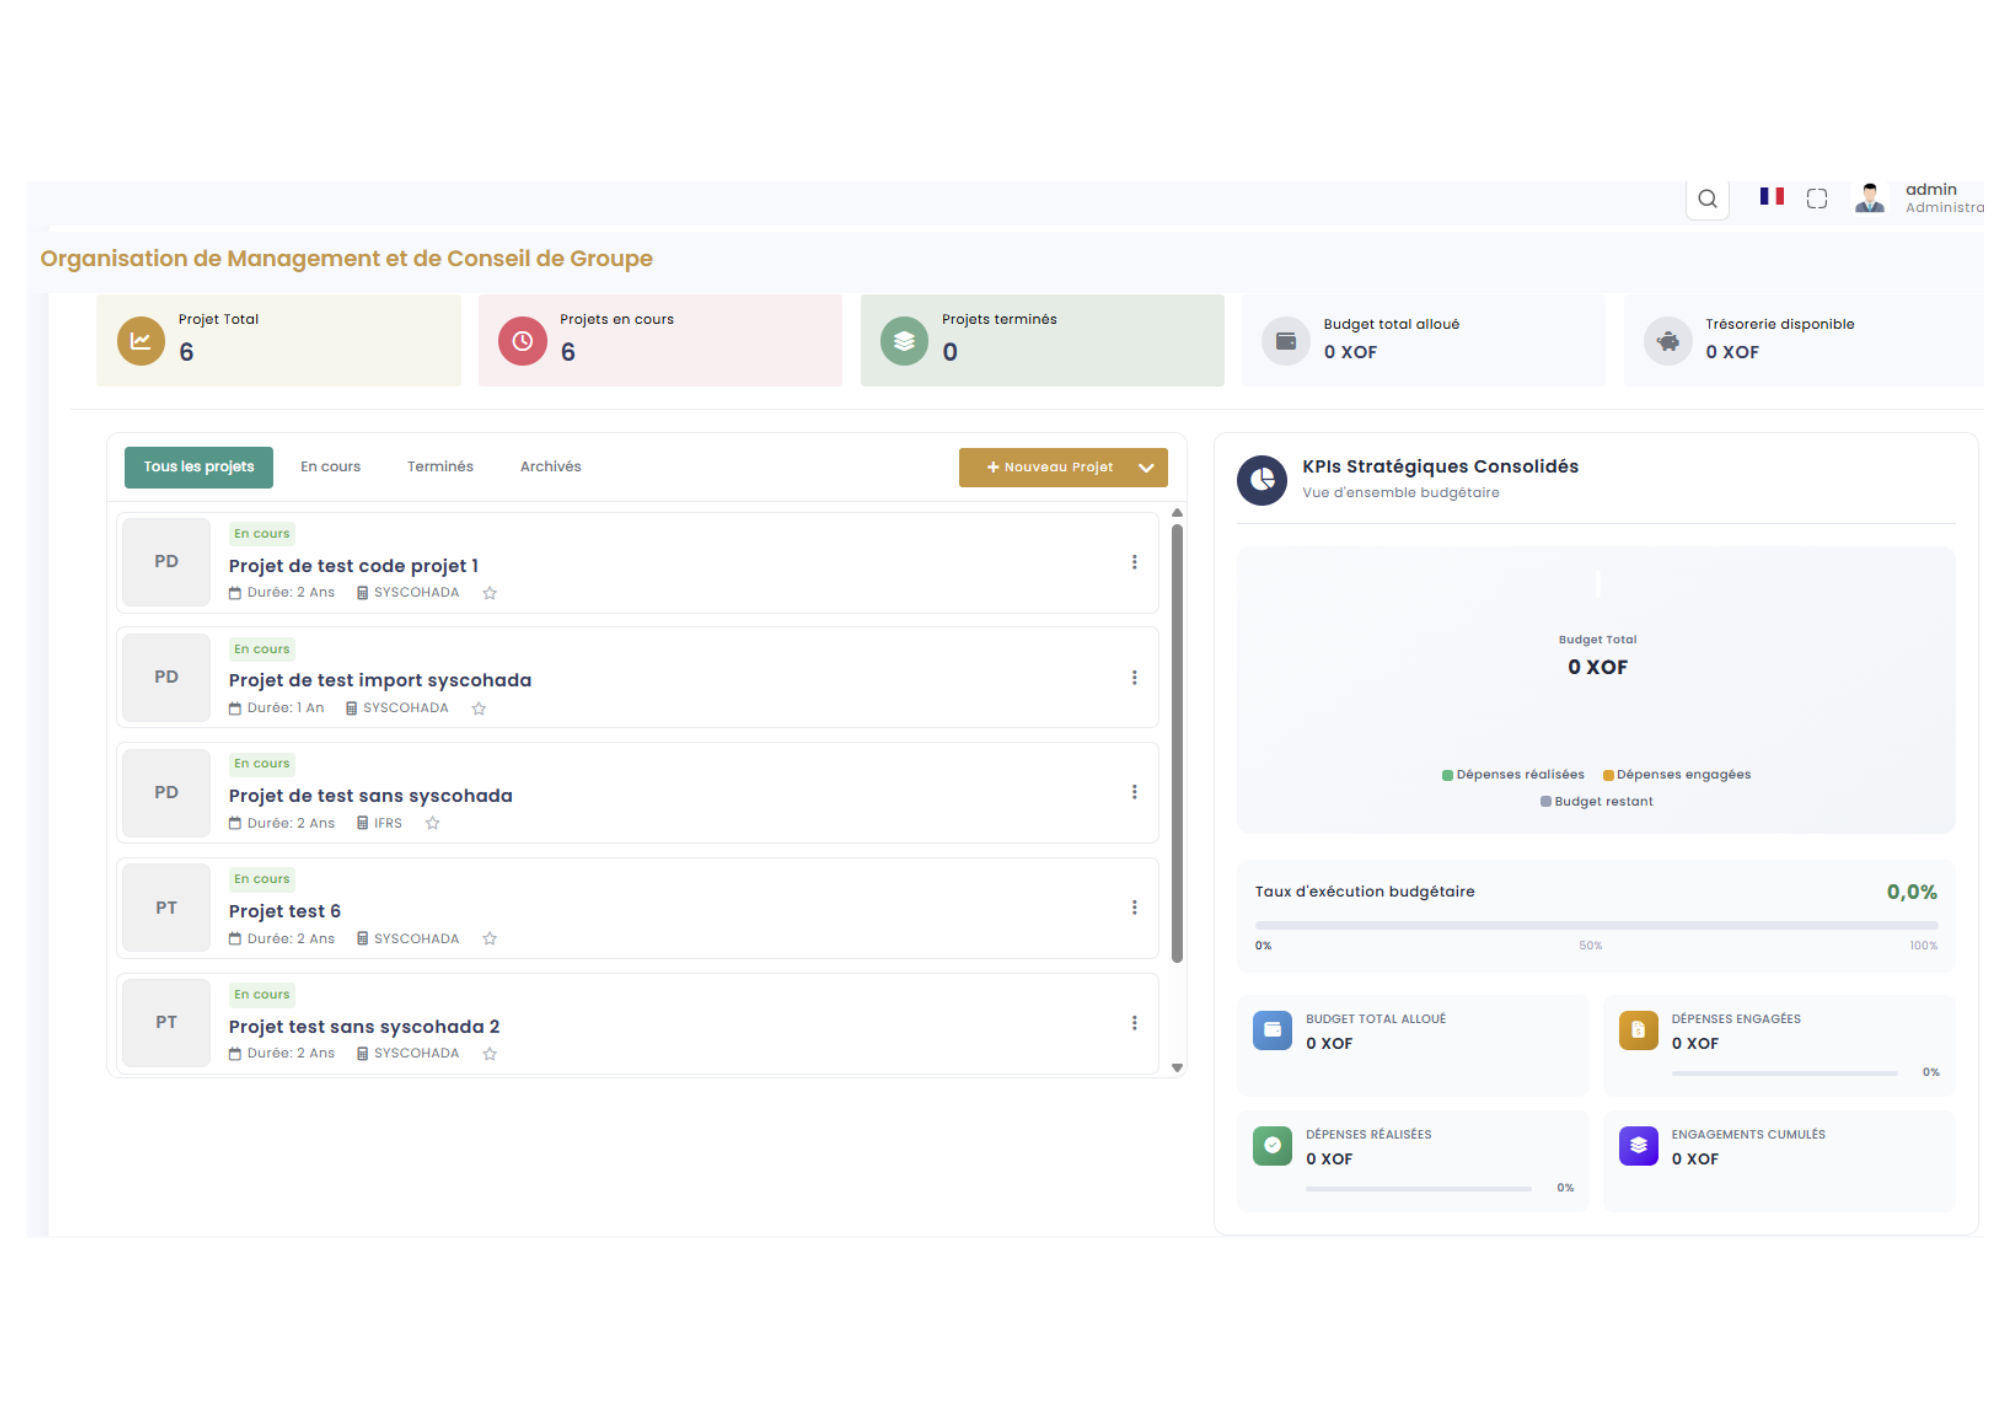Open the admin user profile
The width and height of the screenshot is (2000, 1414).
point(1869,197)
